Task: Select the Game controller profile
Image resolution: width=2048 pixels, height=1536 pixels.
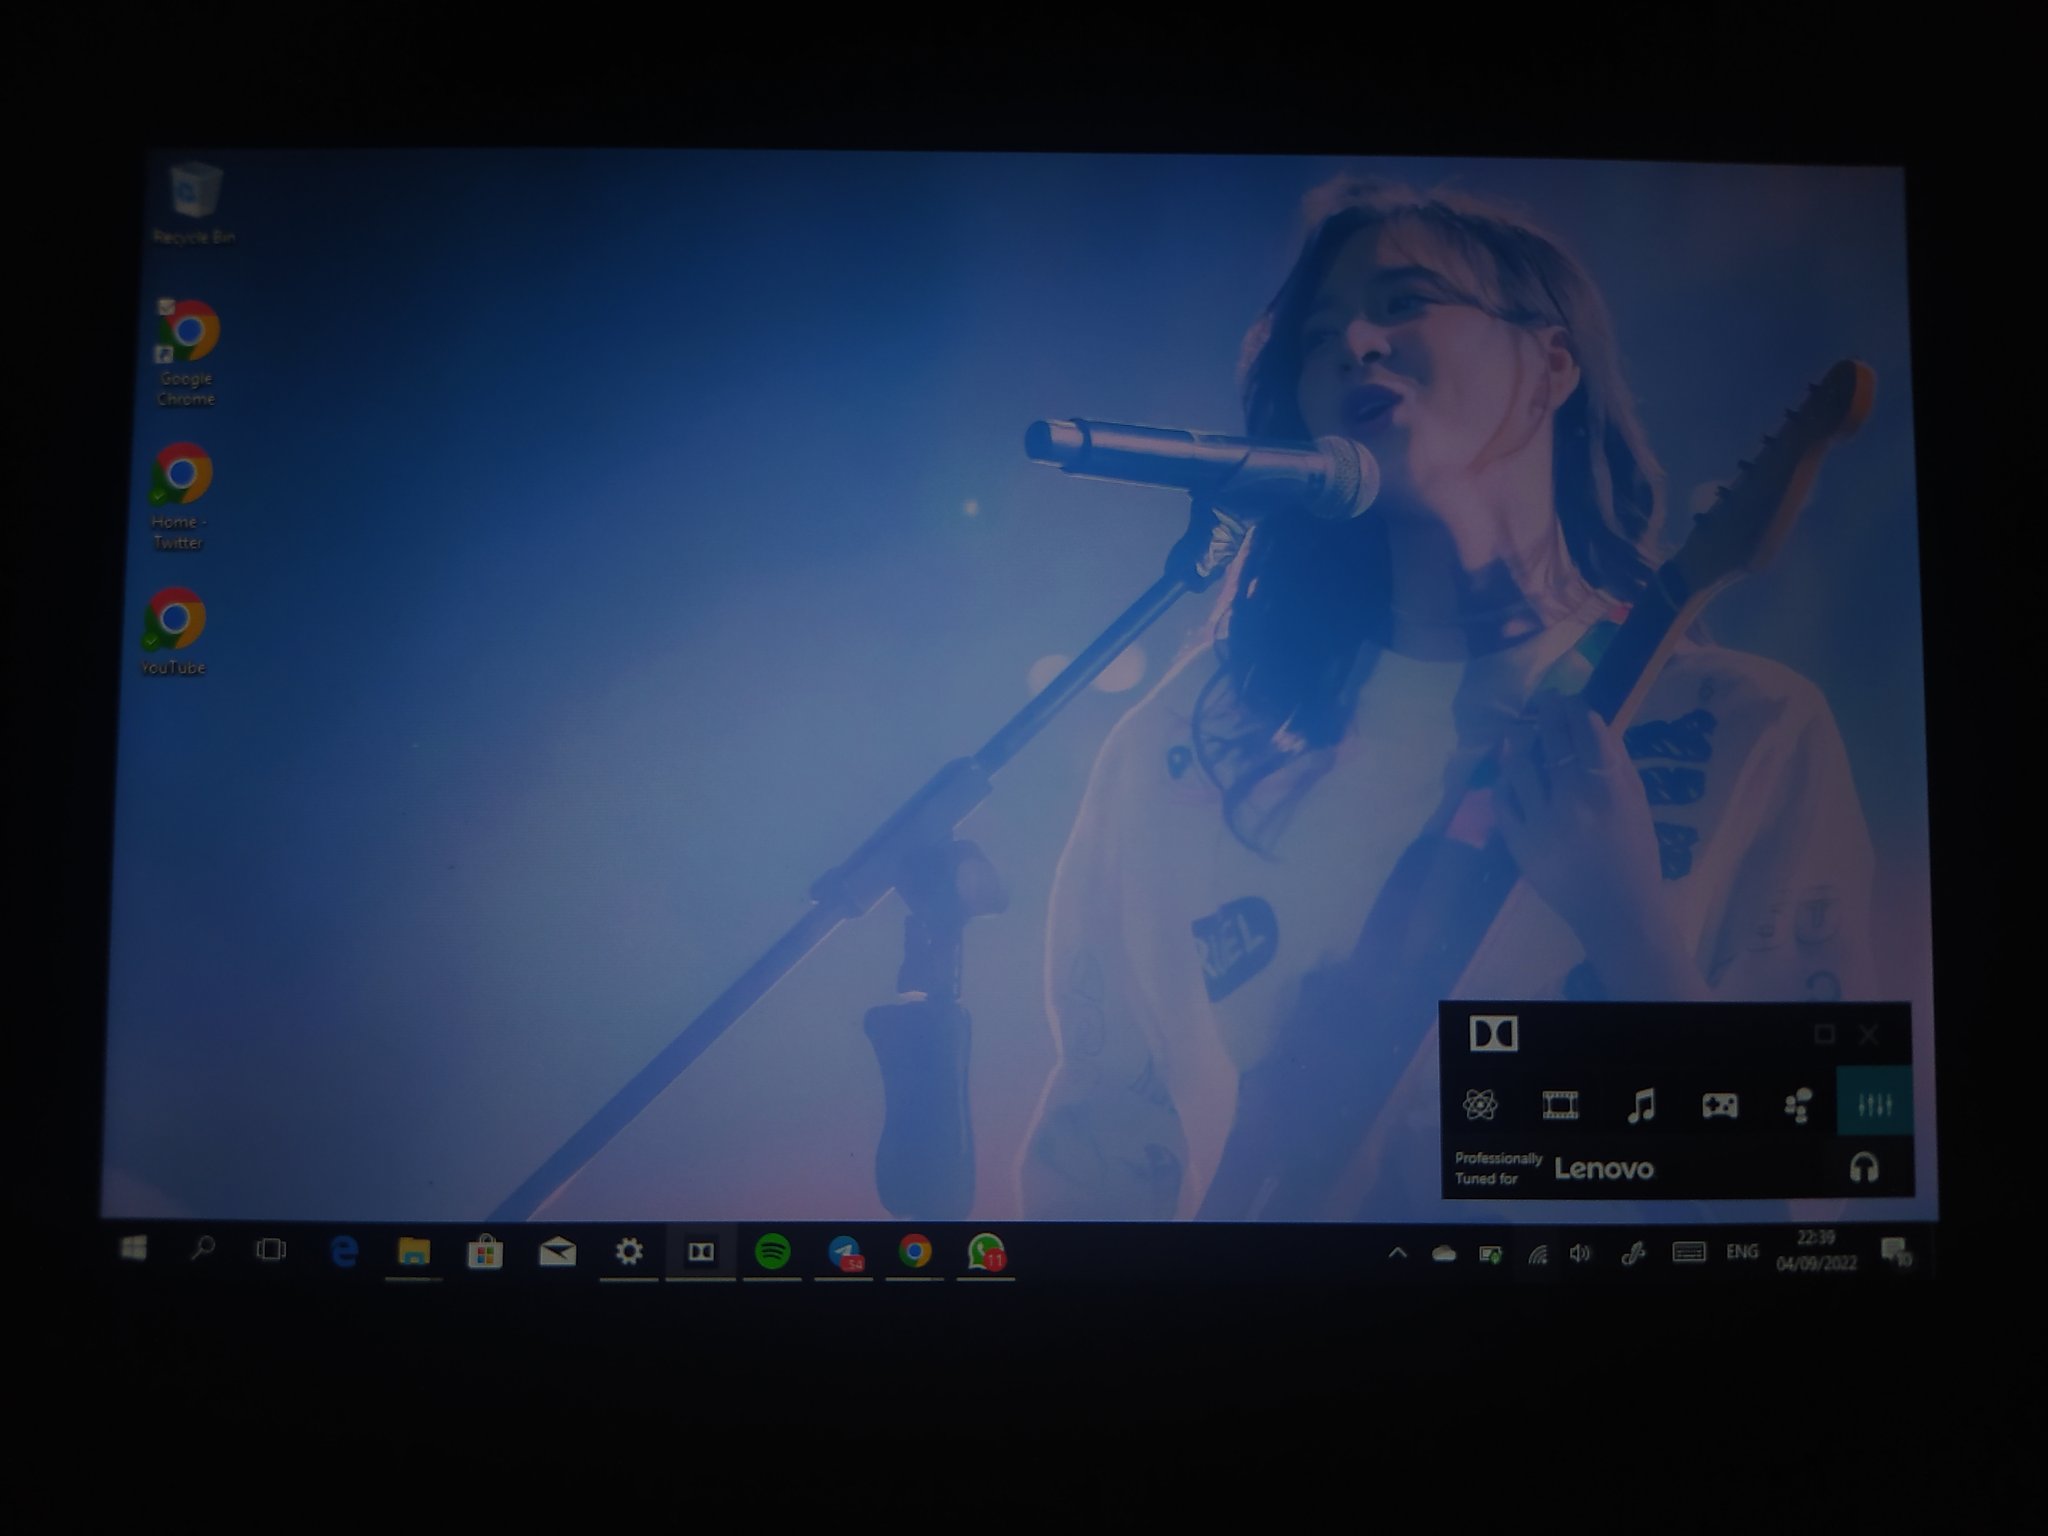Action: [x=1719, y=1105]
